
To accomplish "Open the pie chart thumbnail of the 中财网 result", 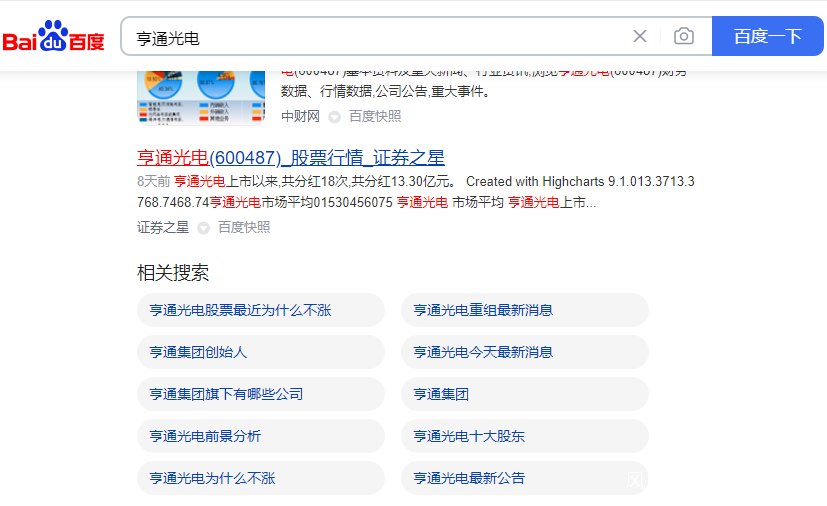I will pos(201,98).
